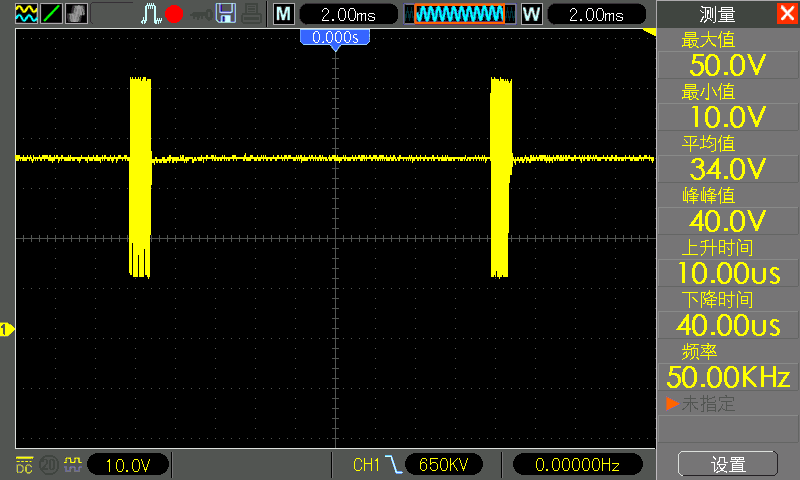Click the window 2.00ms timebase value
Viewport: 800px width, 480px height.
596,15
